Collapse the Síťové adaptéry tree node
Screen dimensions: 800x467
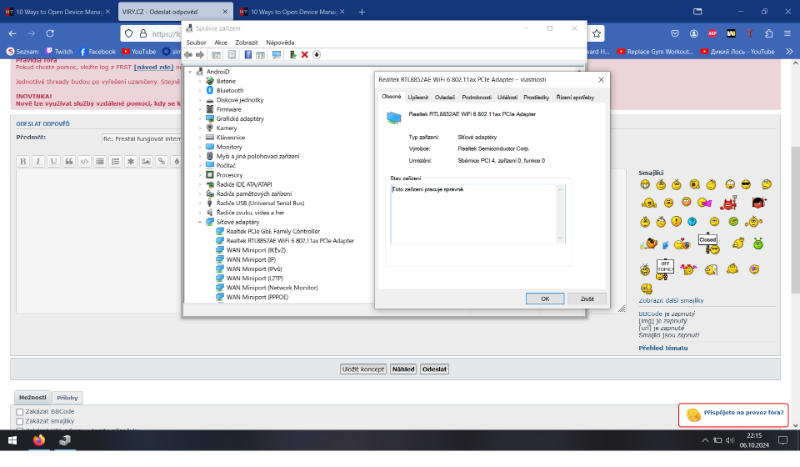coord(200,222)
